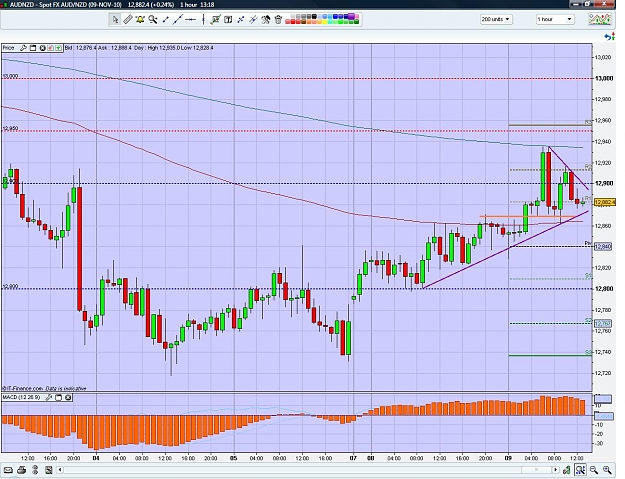625x479 pixels.
Task: Pick the purple color swatch
Action: (351, 16)
